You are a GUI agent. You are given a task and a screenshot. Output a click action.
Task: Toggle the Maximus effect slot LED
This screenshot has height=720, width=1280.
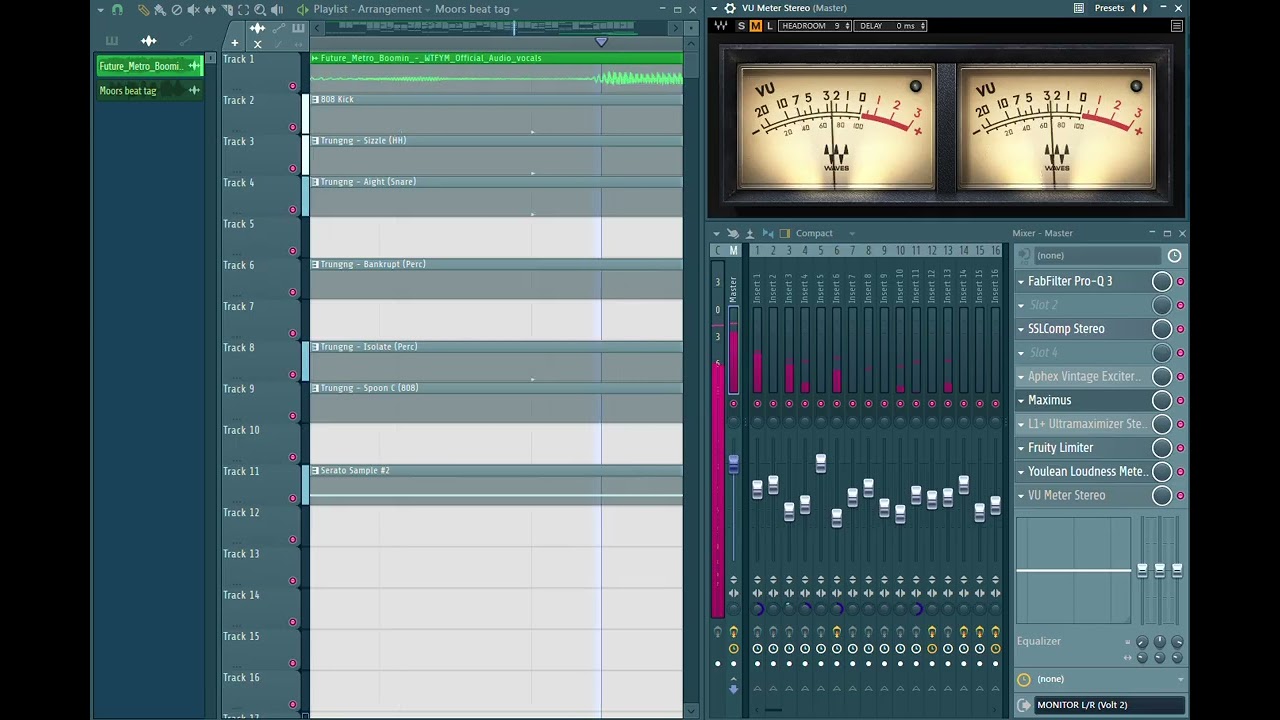pos(1180,401)
